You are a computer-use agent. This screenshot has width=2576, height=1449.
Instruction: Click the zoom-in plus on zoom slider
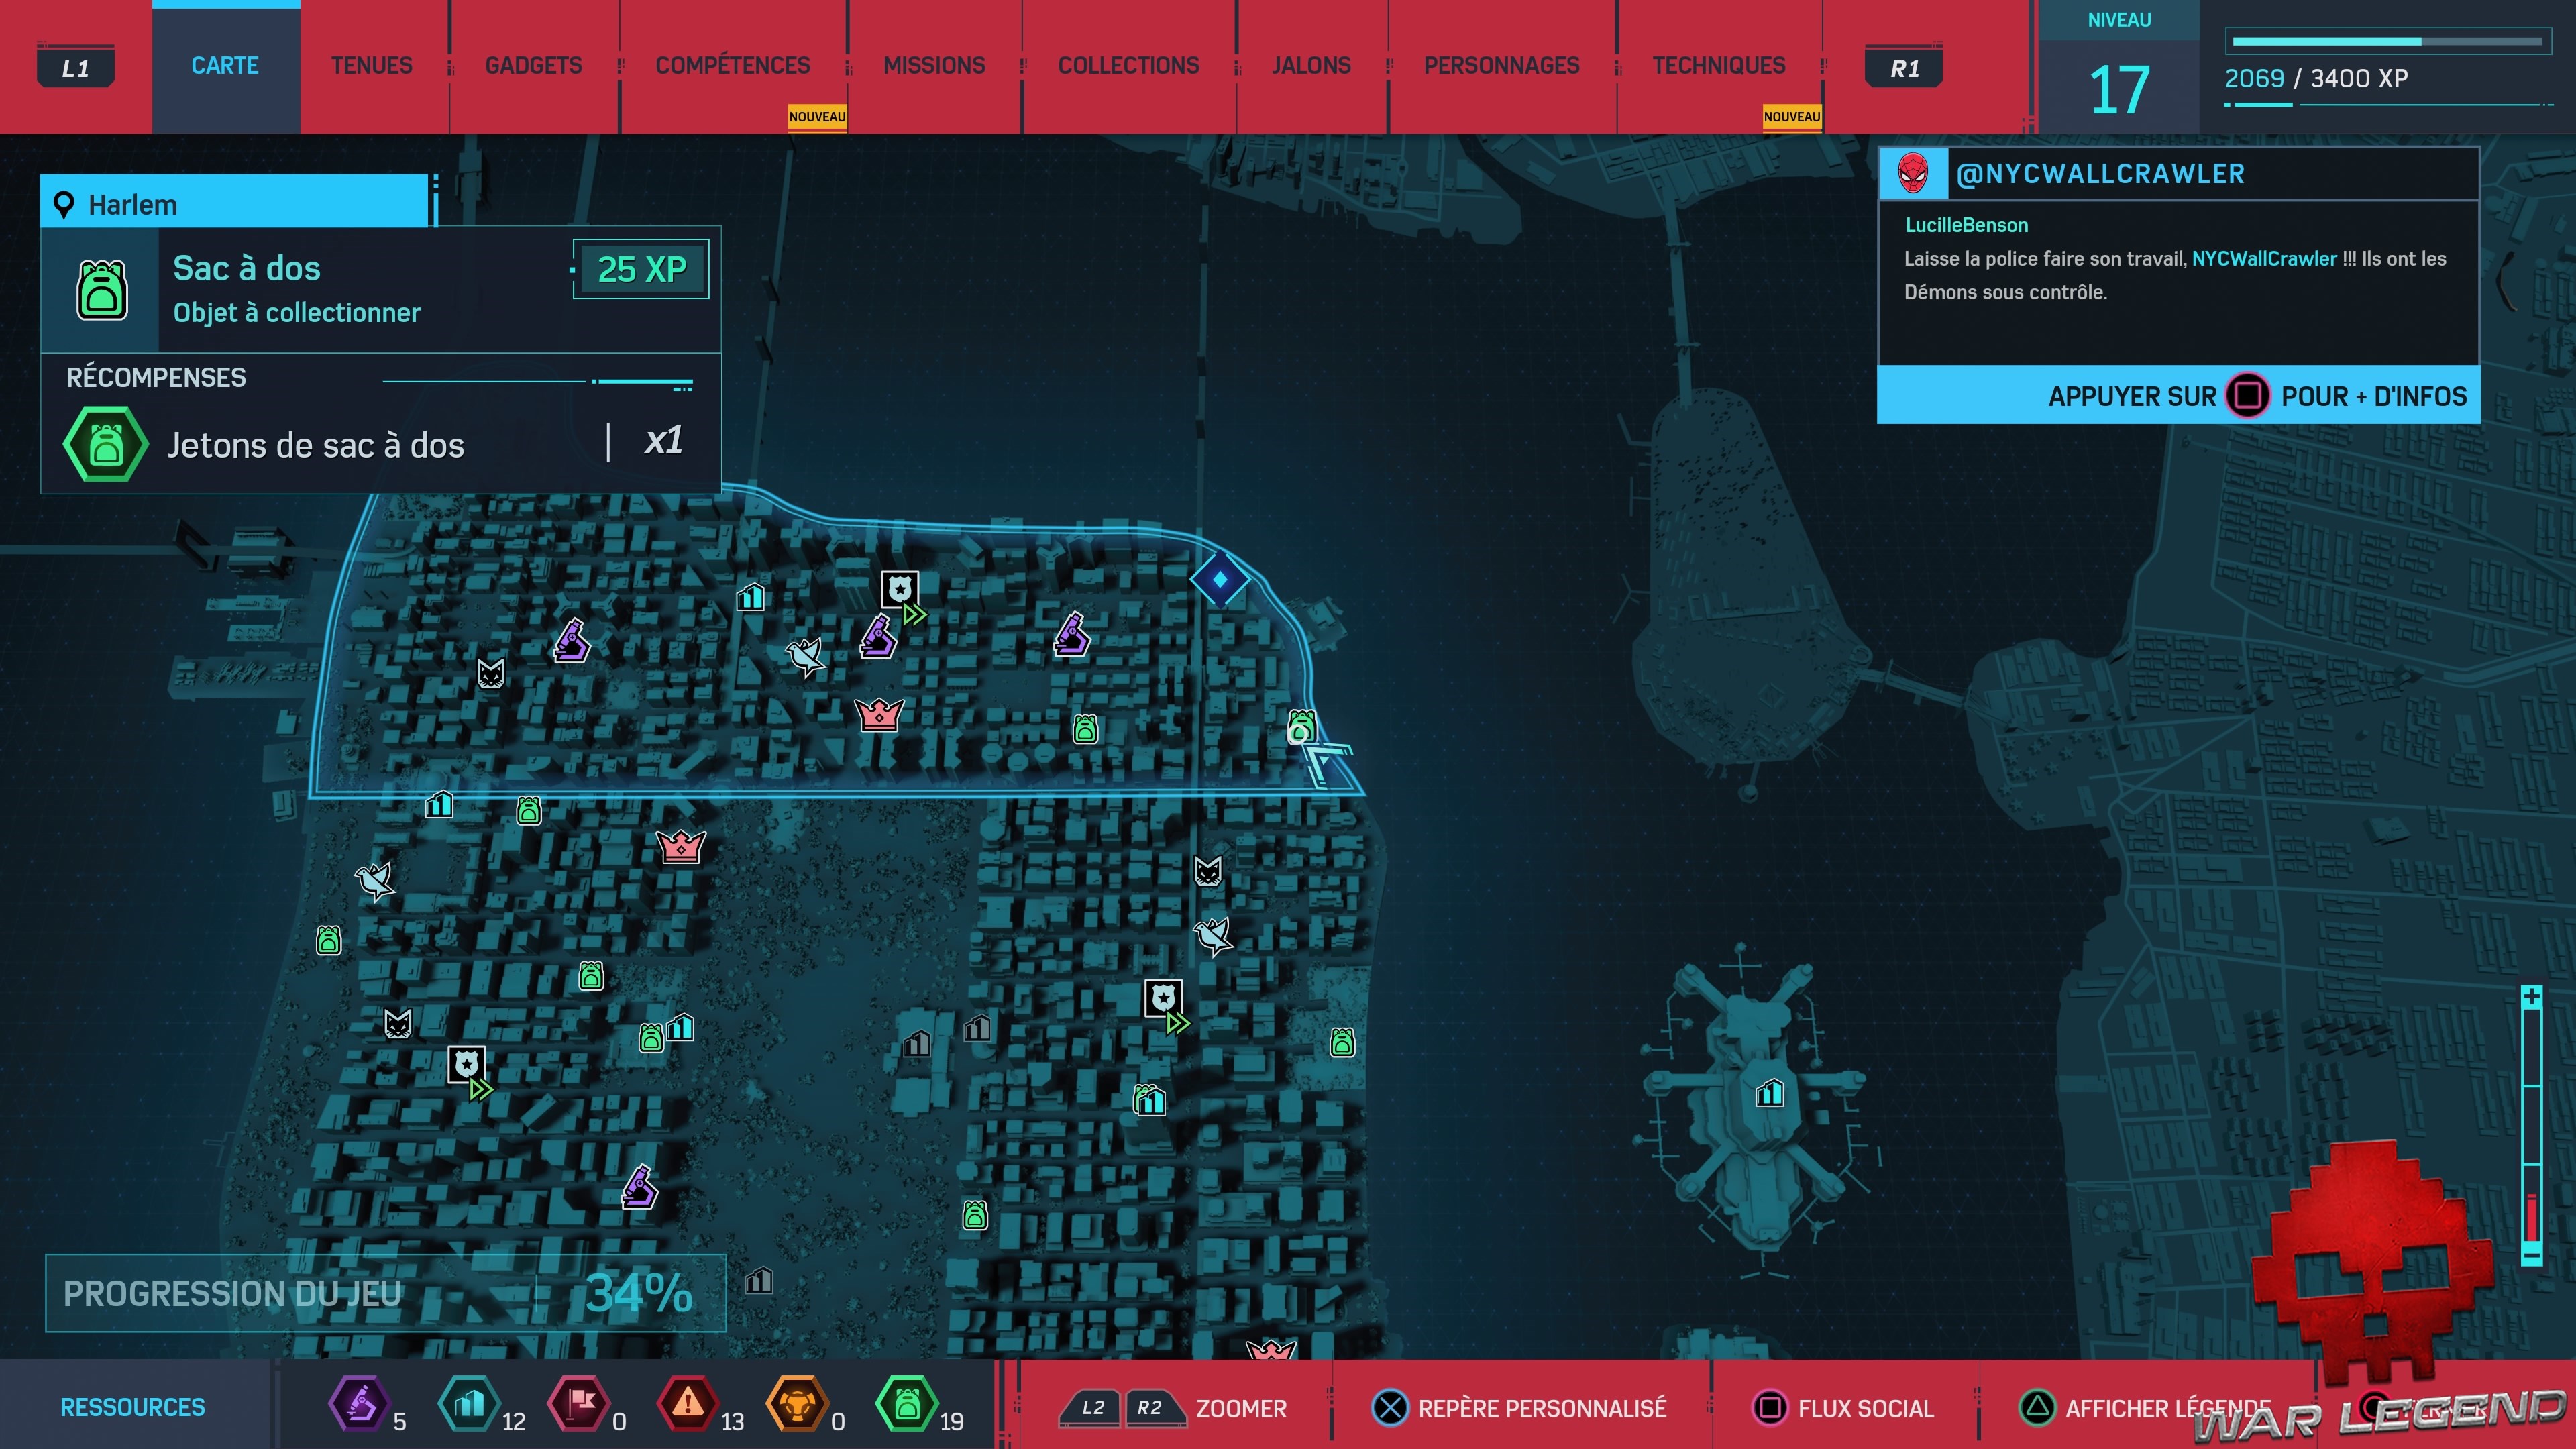(2531, 997)
